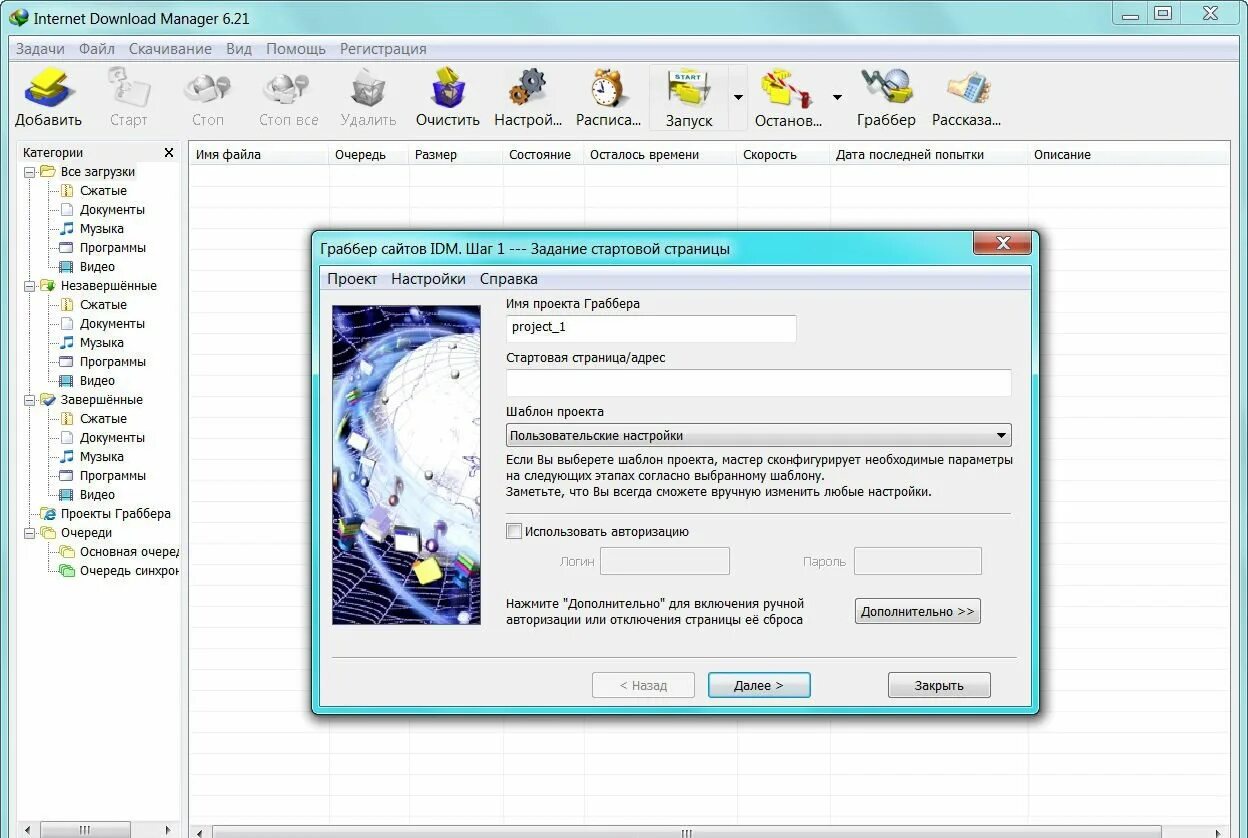The width and height of the screenshot is (1248, 838).
Task: Open the Задачи menu
Action: (40, 48)
